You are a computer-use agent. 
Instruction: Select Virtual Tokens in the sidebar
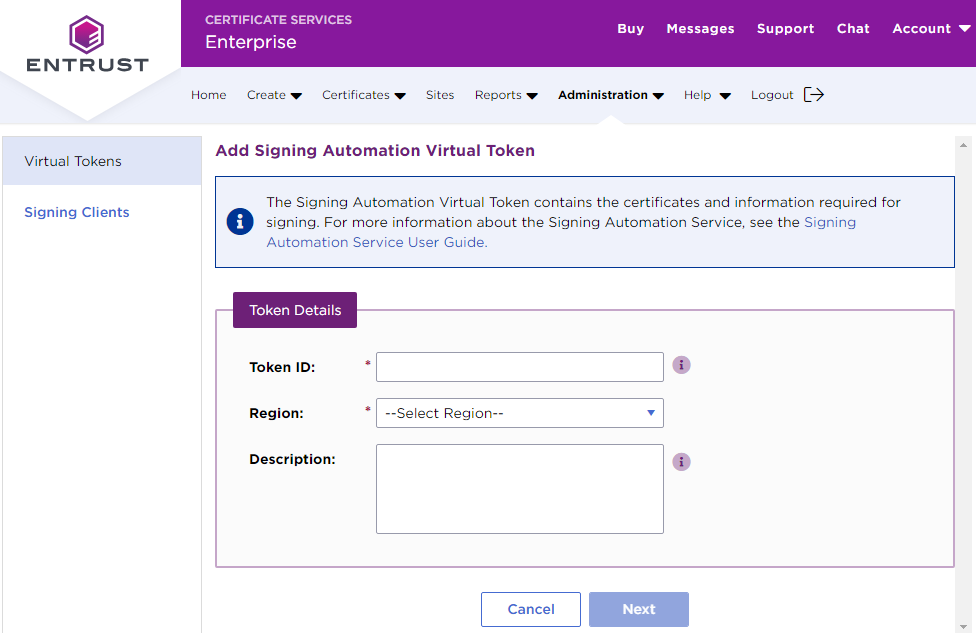[x=73, y=161]
